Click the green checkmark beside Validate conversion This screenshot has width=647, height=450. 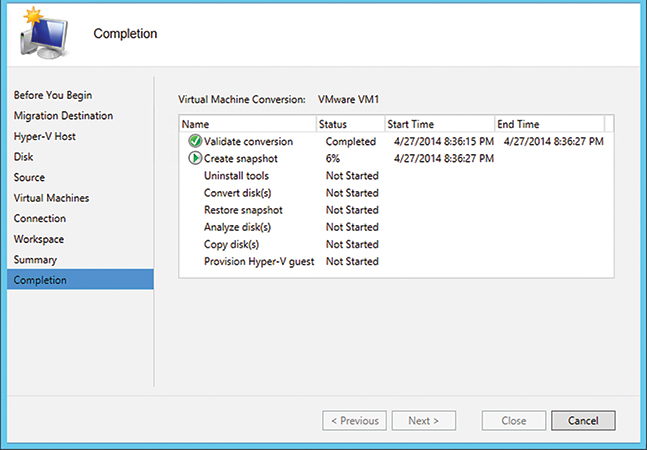(x=195, y=141)
